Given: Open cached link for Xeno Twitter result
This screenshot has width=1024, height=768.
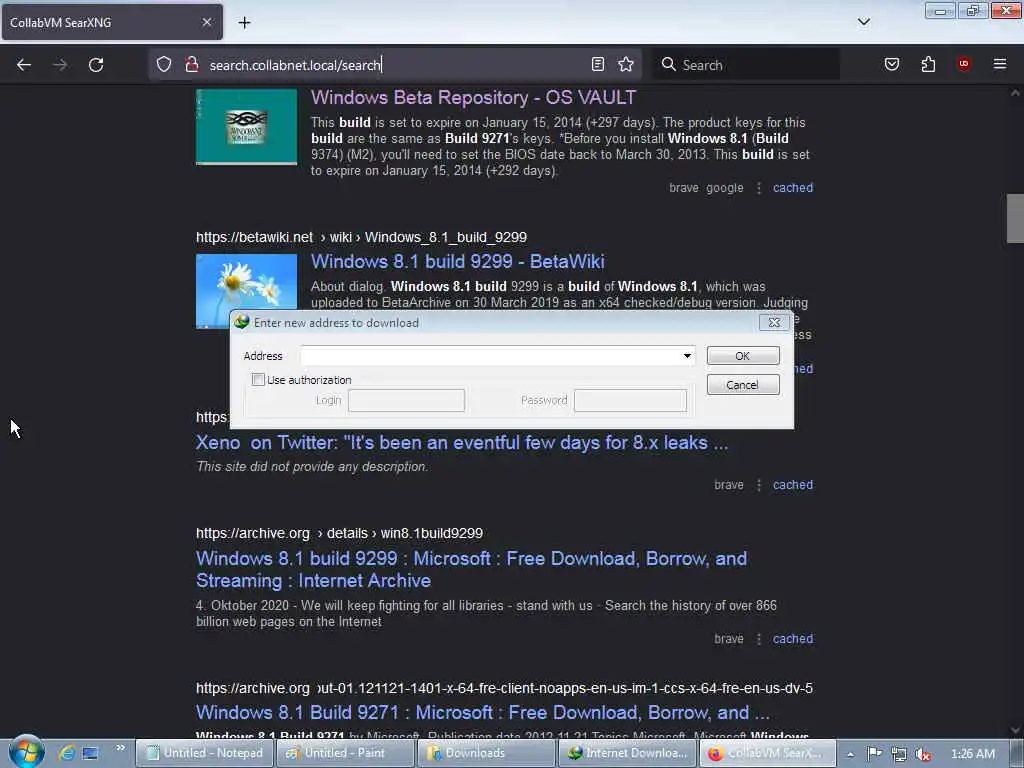Looking at the screenshot, I should [x=793, y=485].
